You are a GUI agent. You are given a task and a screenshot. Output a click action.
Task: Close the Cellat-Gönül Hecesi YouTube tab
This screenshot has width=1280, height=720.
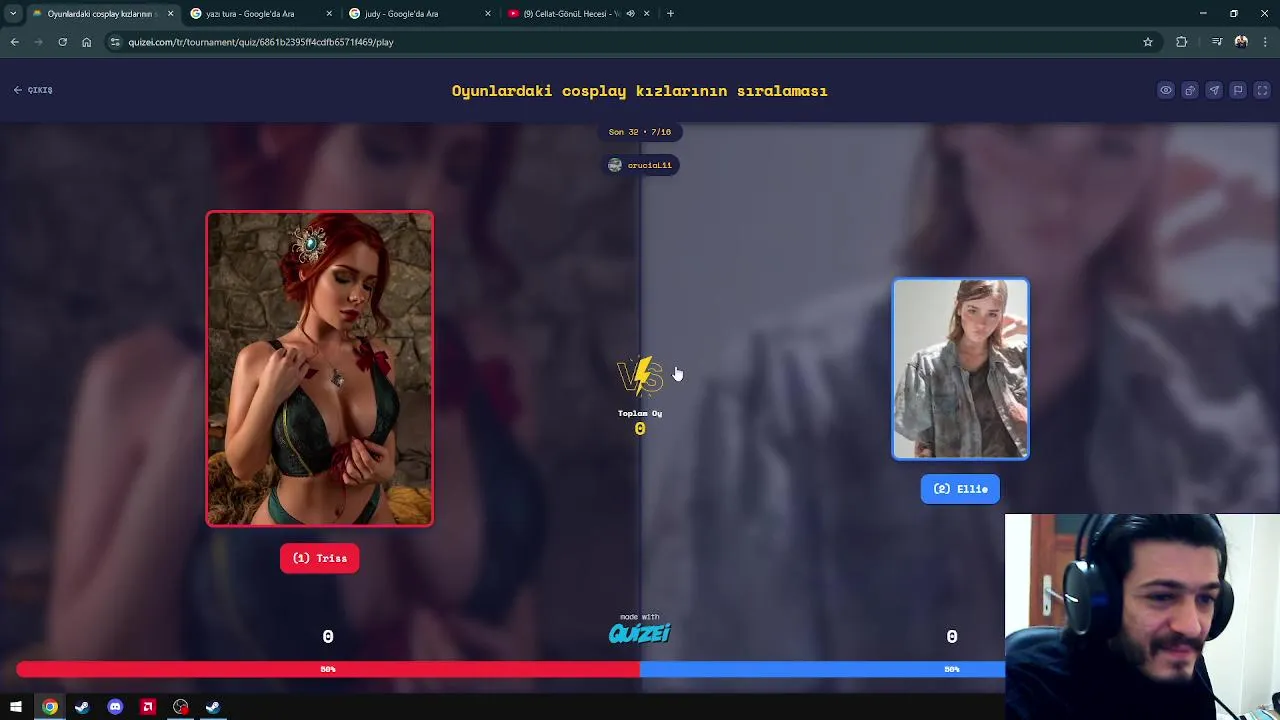(646, 14)
